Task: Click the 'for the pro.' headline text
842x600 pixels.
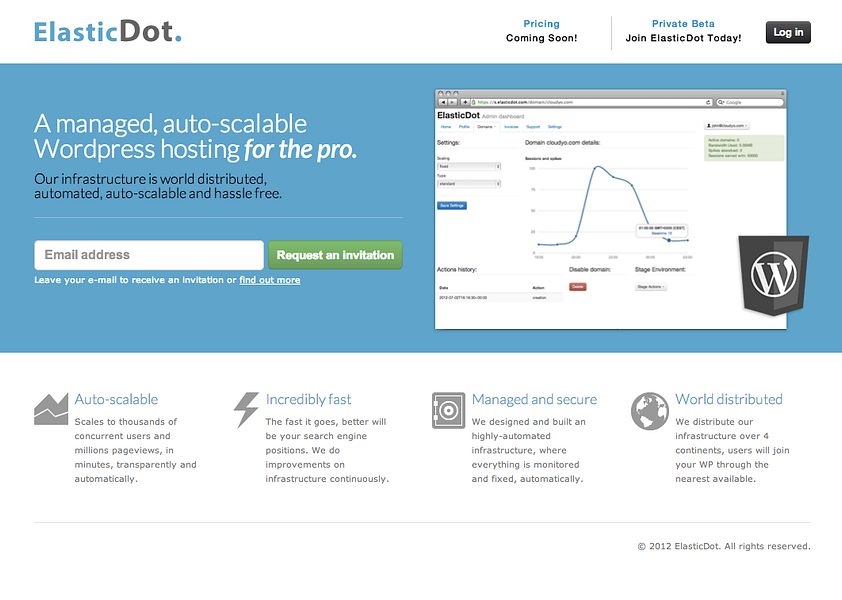Action: click(x=300, y=149)
